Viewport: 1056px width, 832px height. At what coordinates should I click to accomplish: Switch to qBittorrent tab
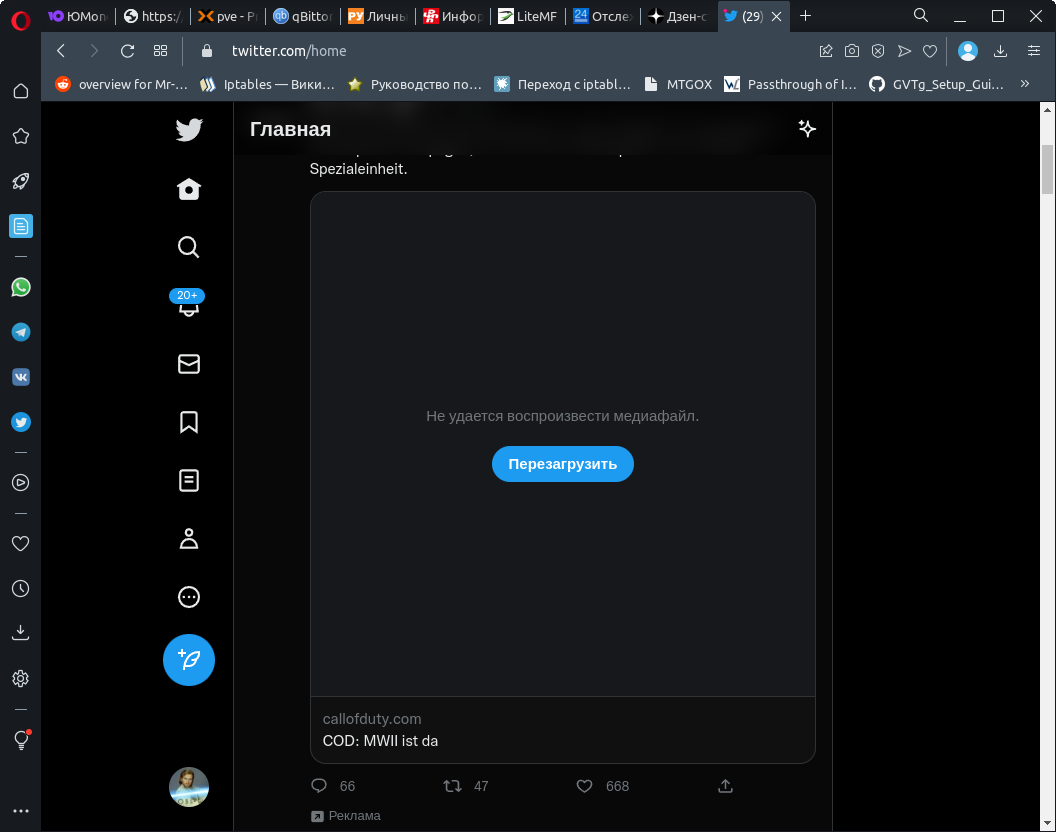[x=303, y=16]
